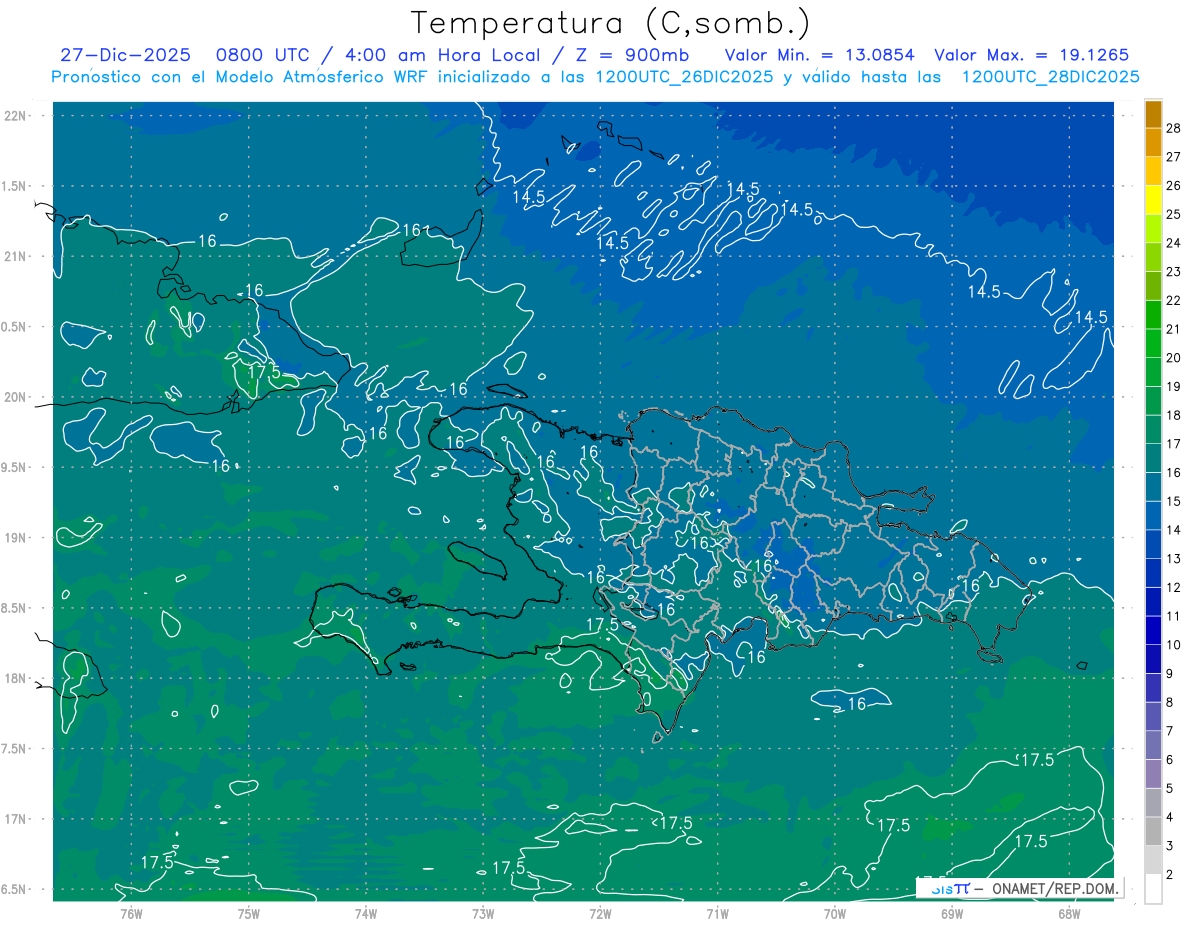Click the '71W' longitude axis label
1200x927 pixels.
click(717, 913)
